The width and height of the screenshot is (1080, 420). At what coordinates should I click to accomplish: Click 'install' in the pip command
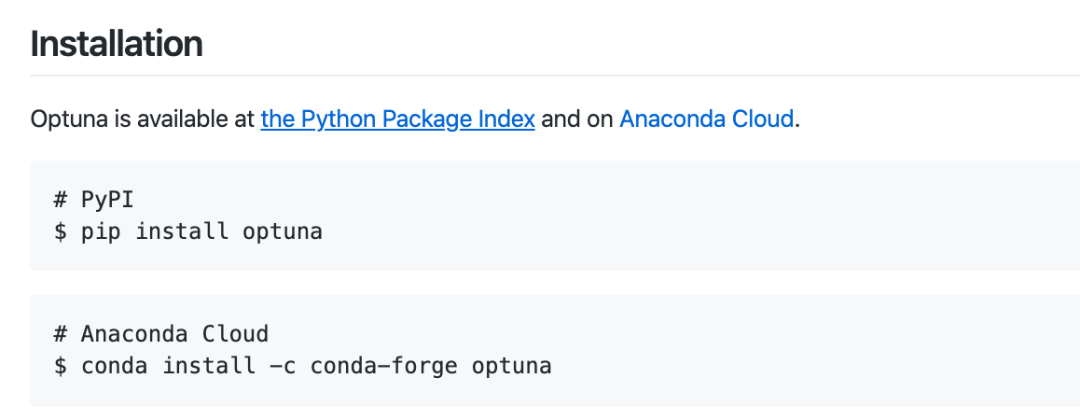(x=182, y=232)
